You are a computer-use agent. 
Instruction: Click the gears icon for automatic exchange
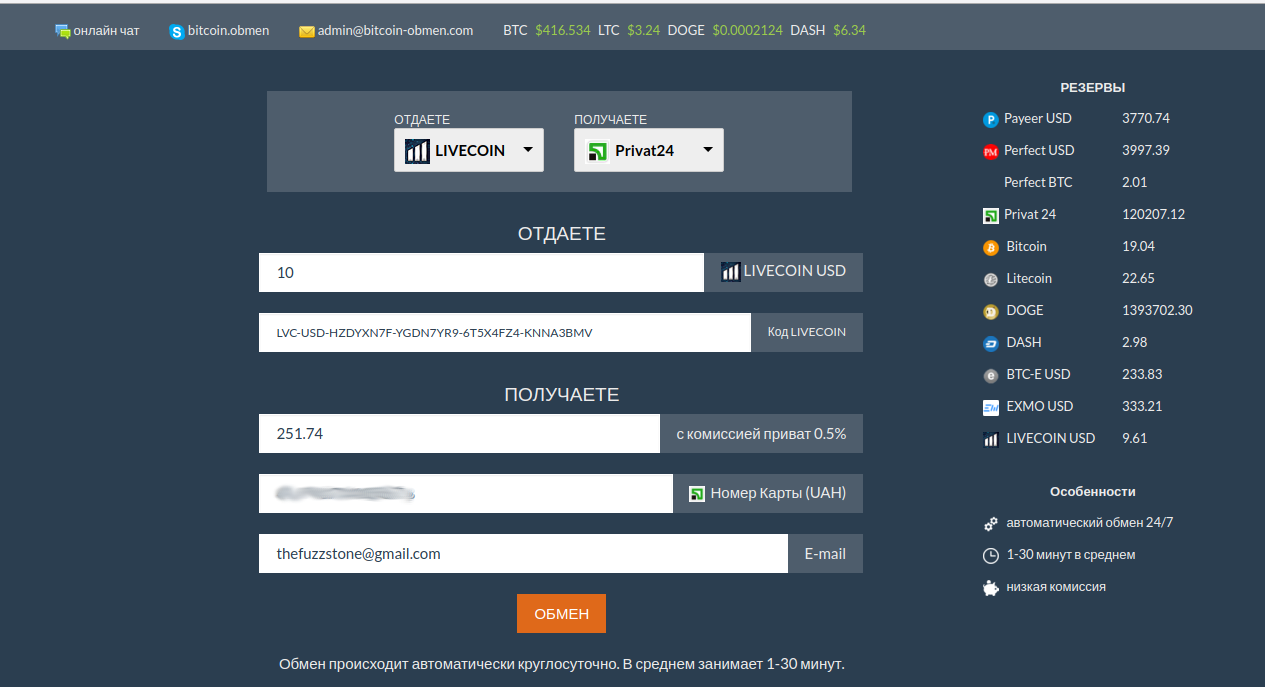click(991, 523)
